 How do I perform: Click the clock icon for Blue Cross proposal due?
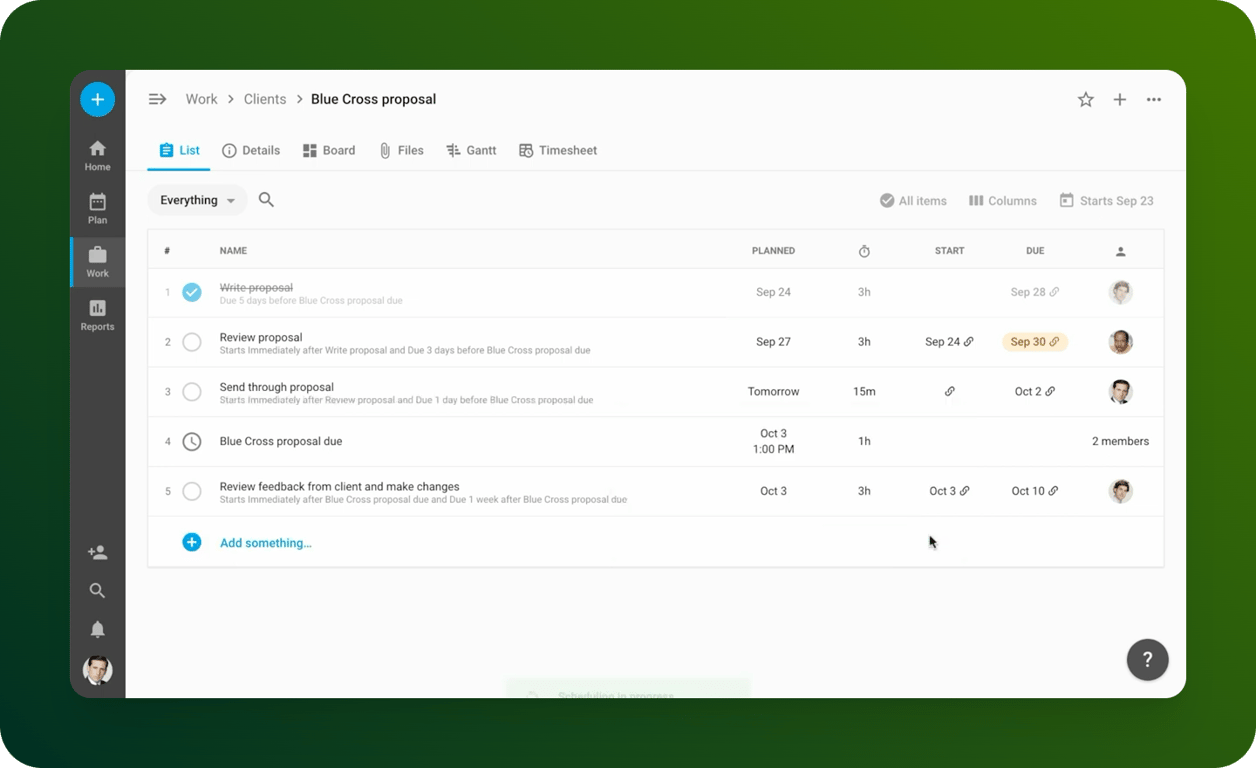pos(192,441)
